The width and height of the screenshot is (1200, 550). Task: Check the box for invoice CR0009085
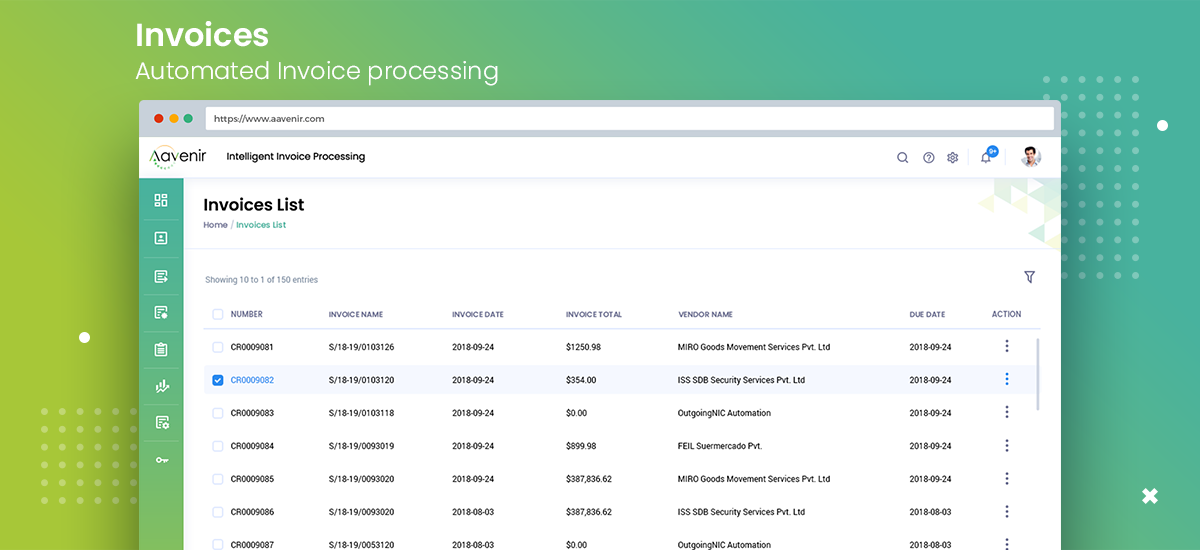pos(218,479)
